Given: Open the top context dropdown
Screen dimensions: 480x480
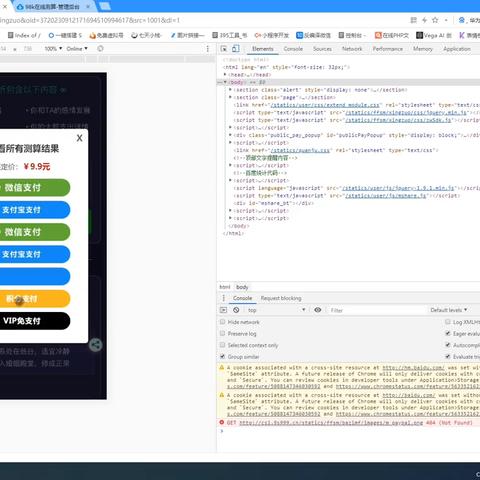Looking at the screenshot, I should click(276, 310).
